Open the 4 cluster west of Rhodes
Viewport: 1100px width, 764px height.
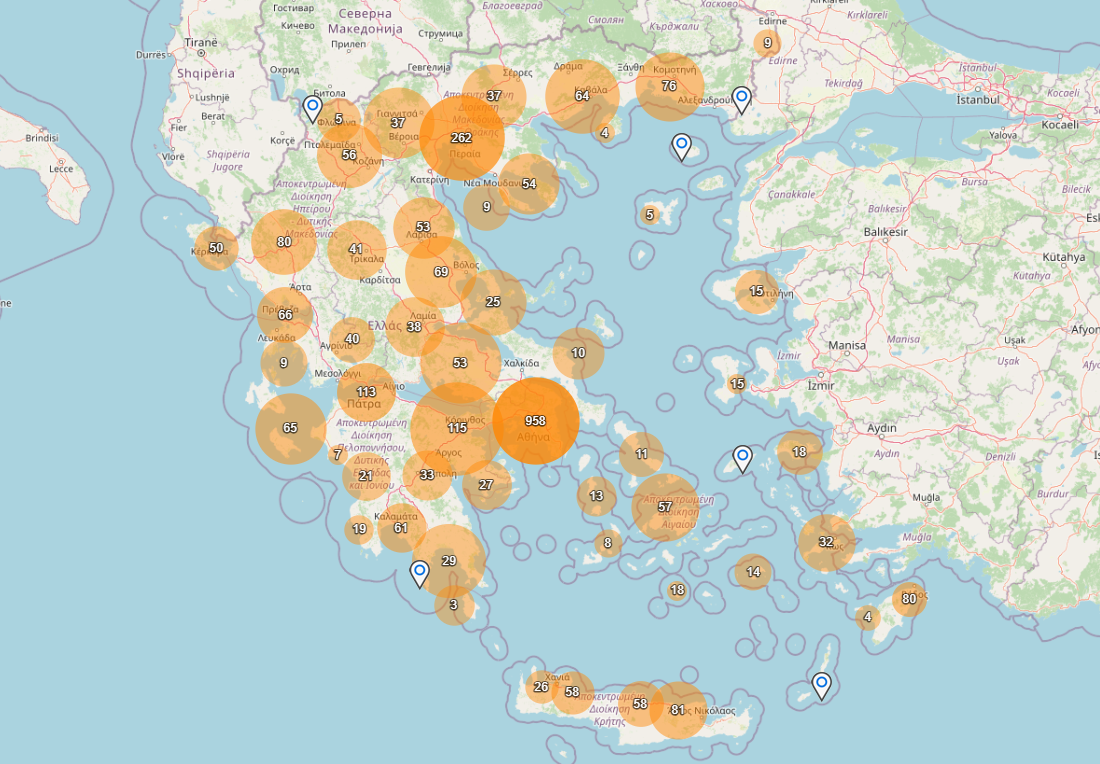(x=868, y=617)
